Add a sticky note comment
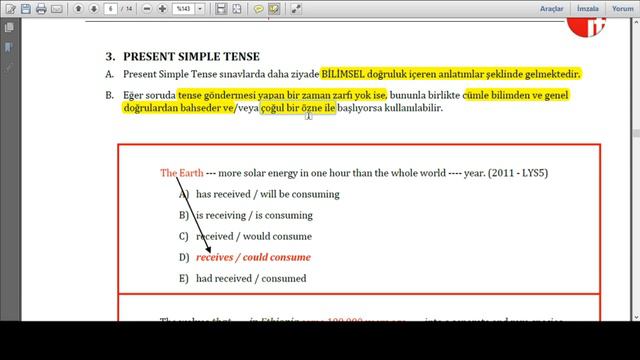The height and width of the screenshot is (360, 640). click(x=258, y=9)
